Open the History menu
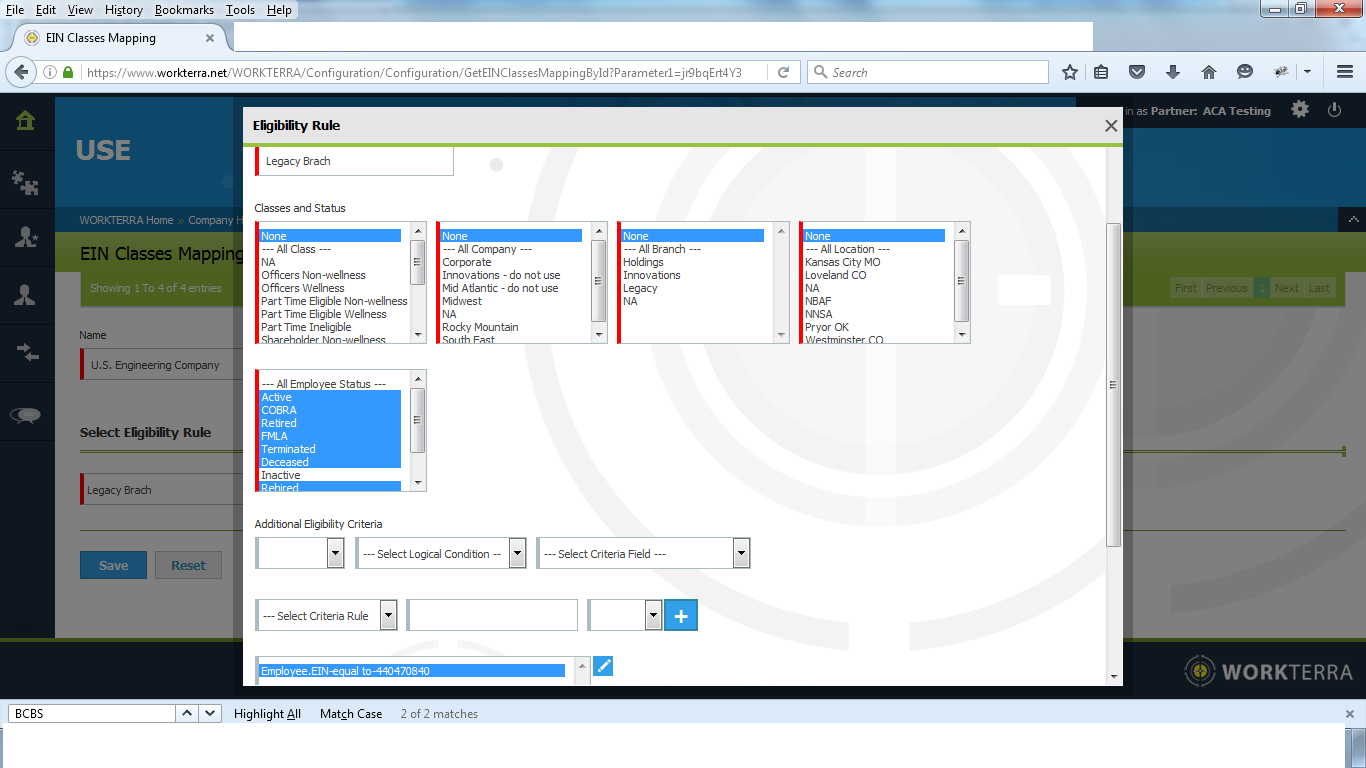1366x768 pixels. (123, 10)
